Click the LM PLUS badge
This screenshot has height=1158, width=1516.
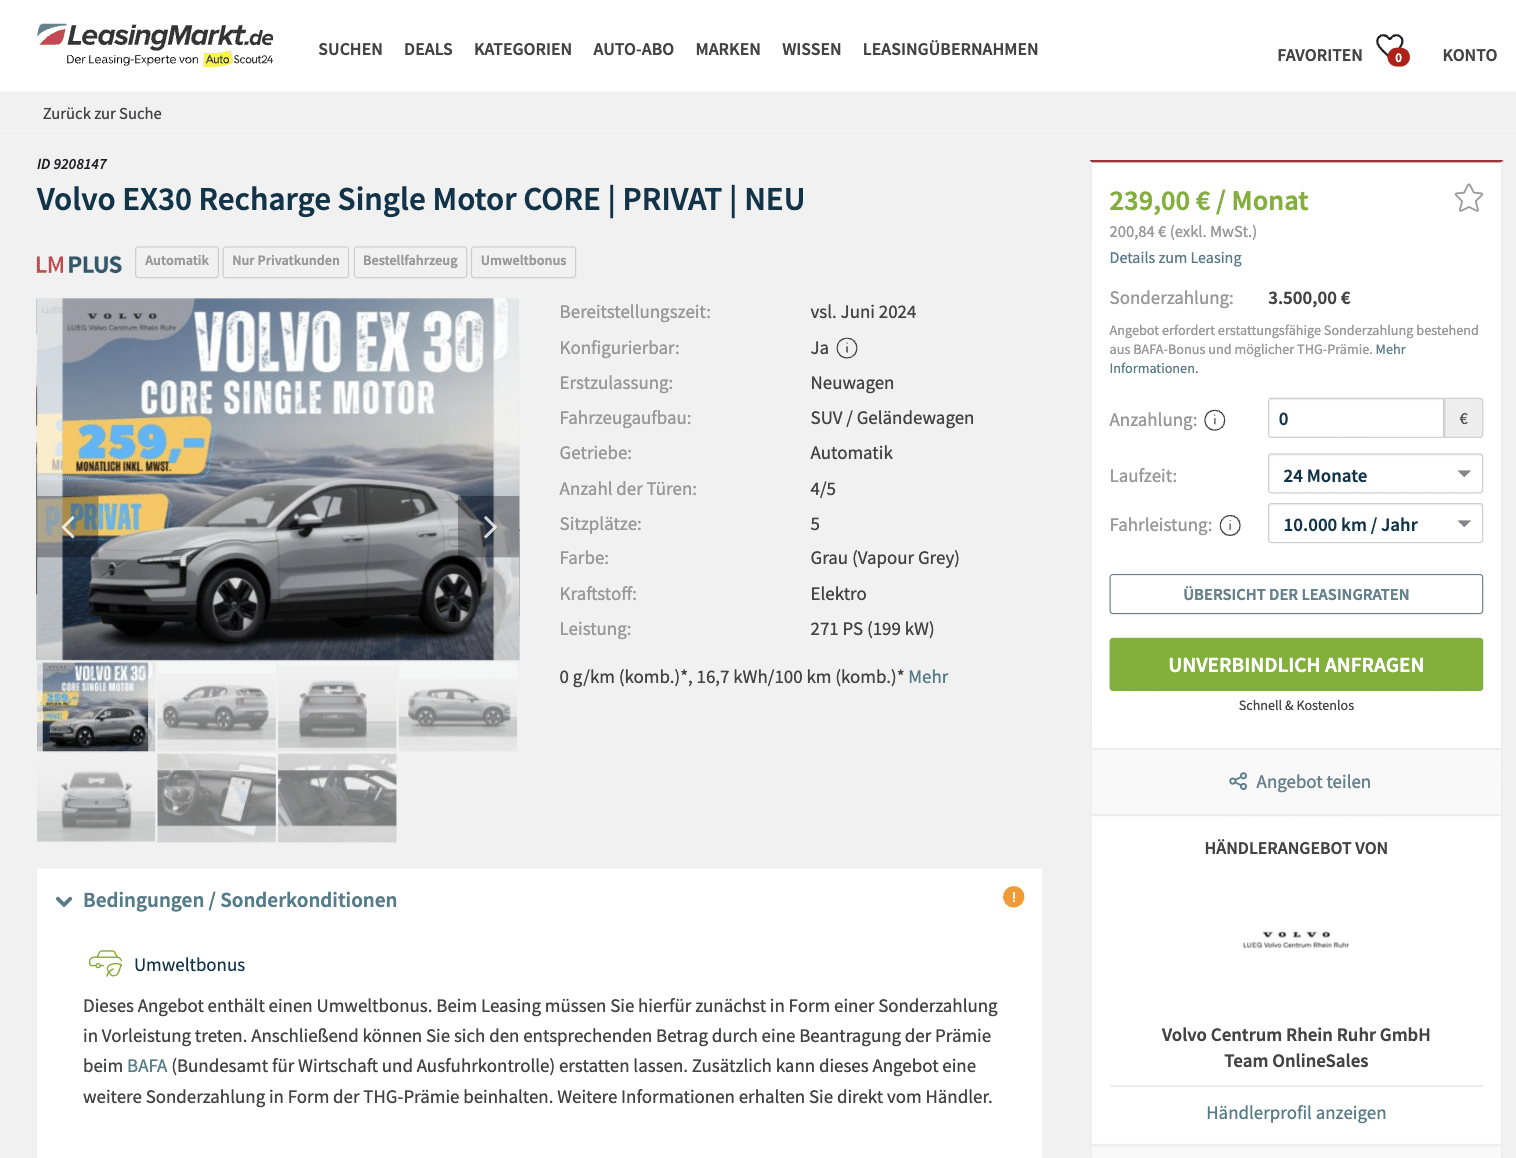point(79,264)
